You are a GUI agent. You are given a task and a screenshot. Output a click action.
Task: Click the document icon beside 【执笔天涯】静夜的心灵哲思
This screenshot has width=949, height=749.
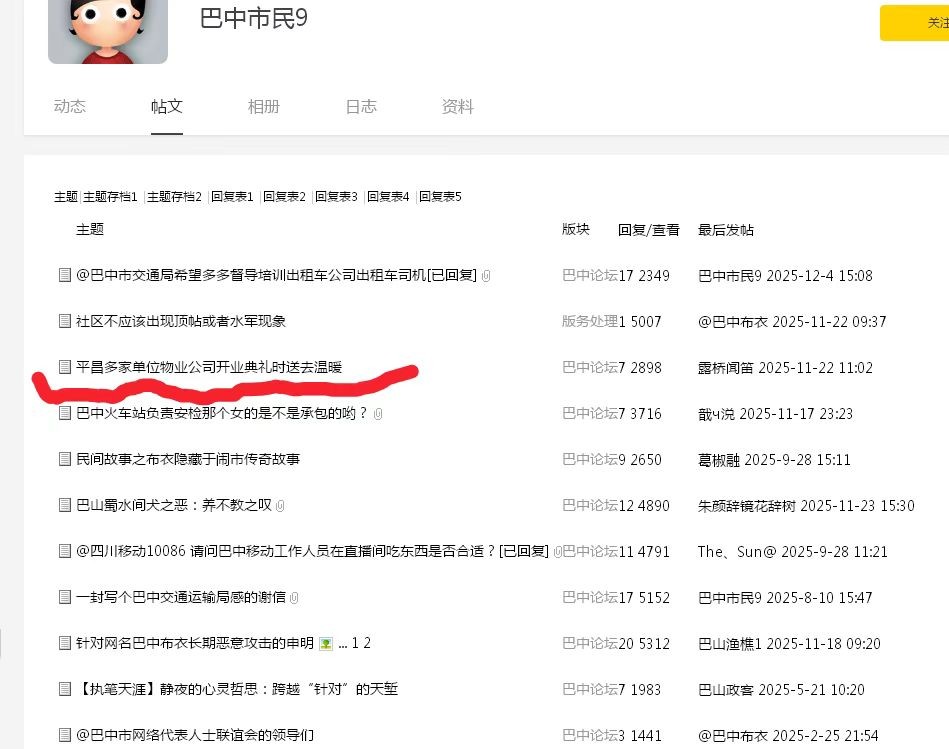click(x=65, y=689)
